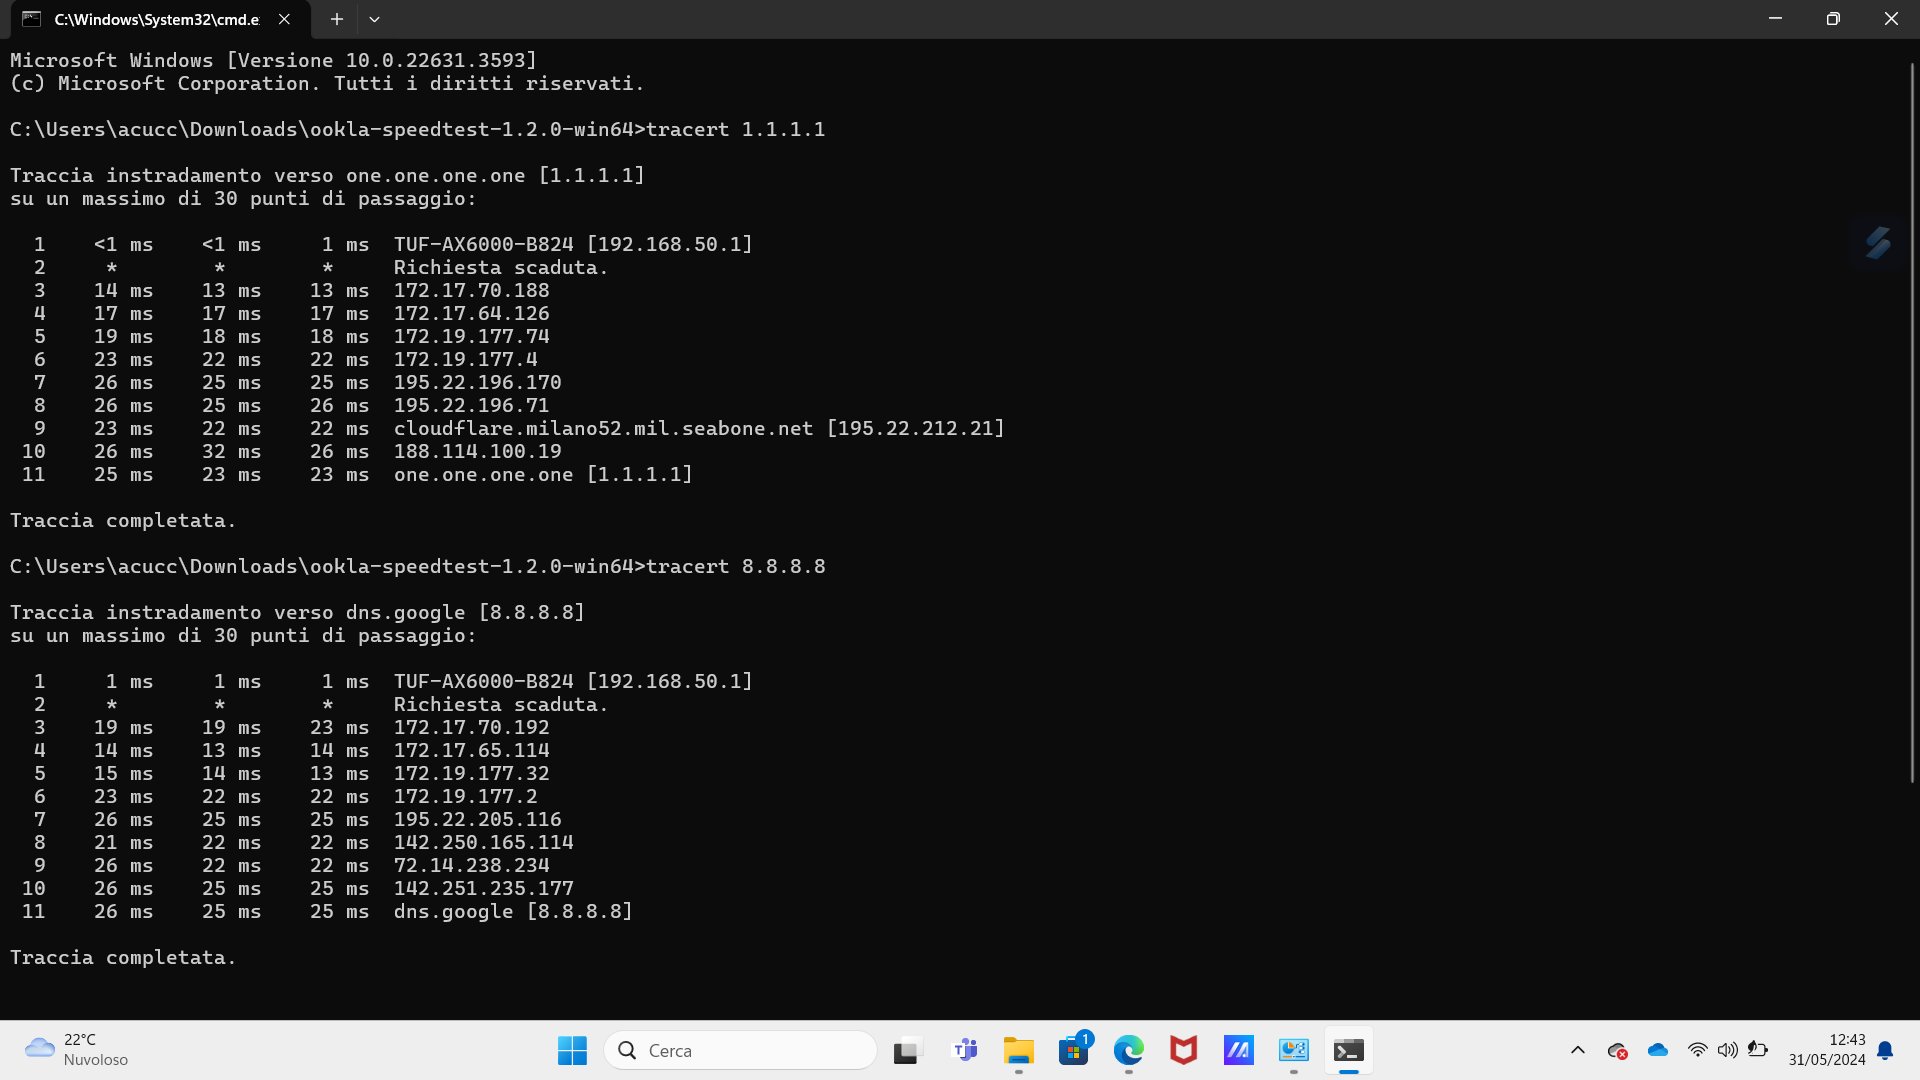
Task: Open the MyASUS taskbar app
Action: pyautogui.click(x=1239, y=1051)
